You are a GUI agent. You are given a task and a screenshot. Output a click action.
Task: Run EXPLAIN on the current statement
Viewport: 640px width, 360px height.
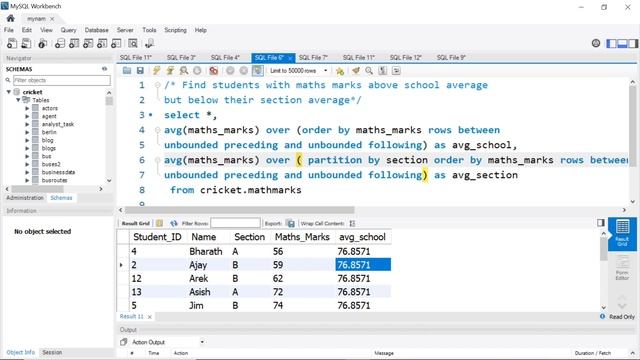184,71
